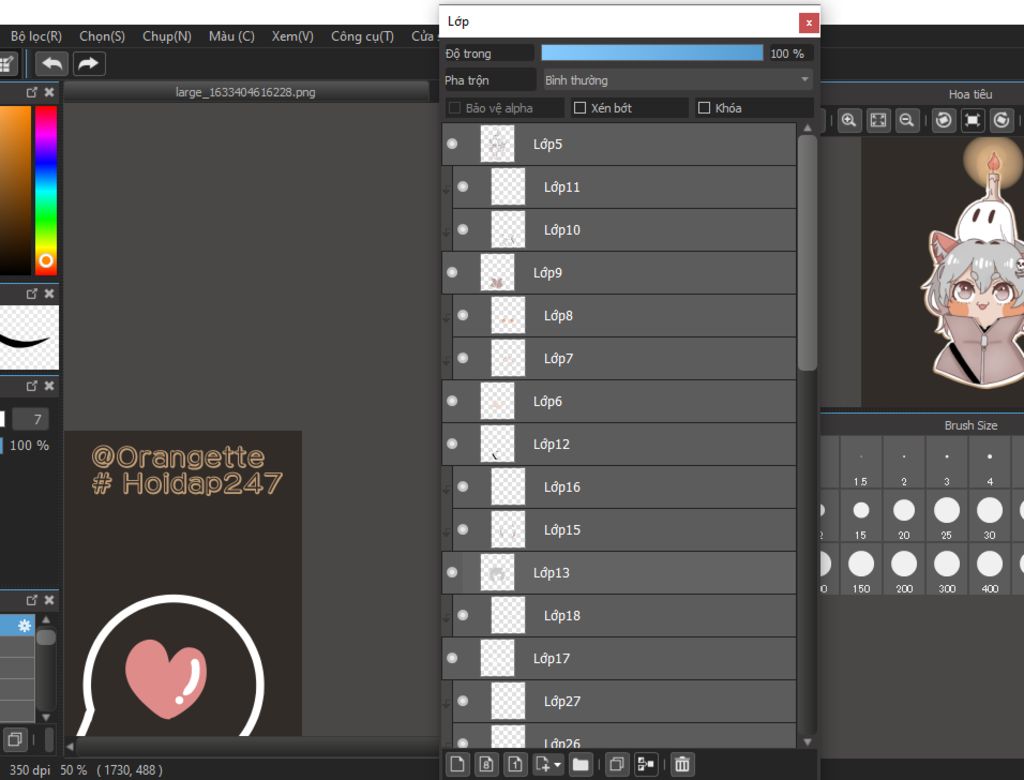Check the Khóa lock checkbox
This screenshot has height=780, width=1024.
point(703,108)
